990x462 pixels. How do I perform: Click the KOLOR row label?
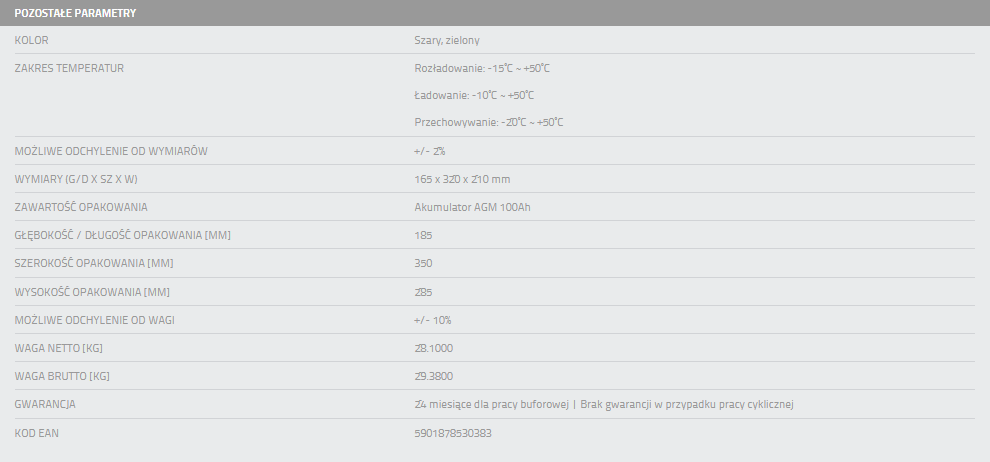point(32,40)
